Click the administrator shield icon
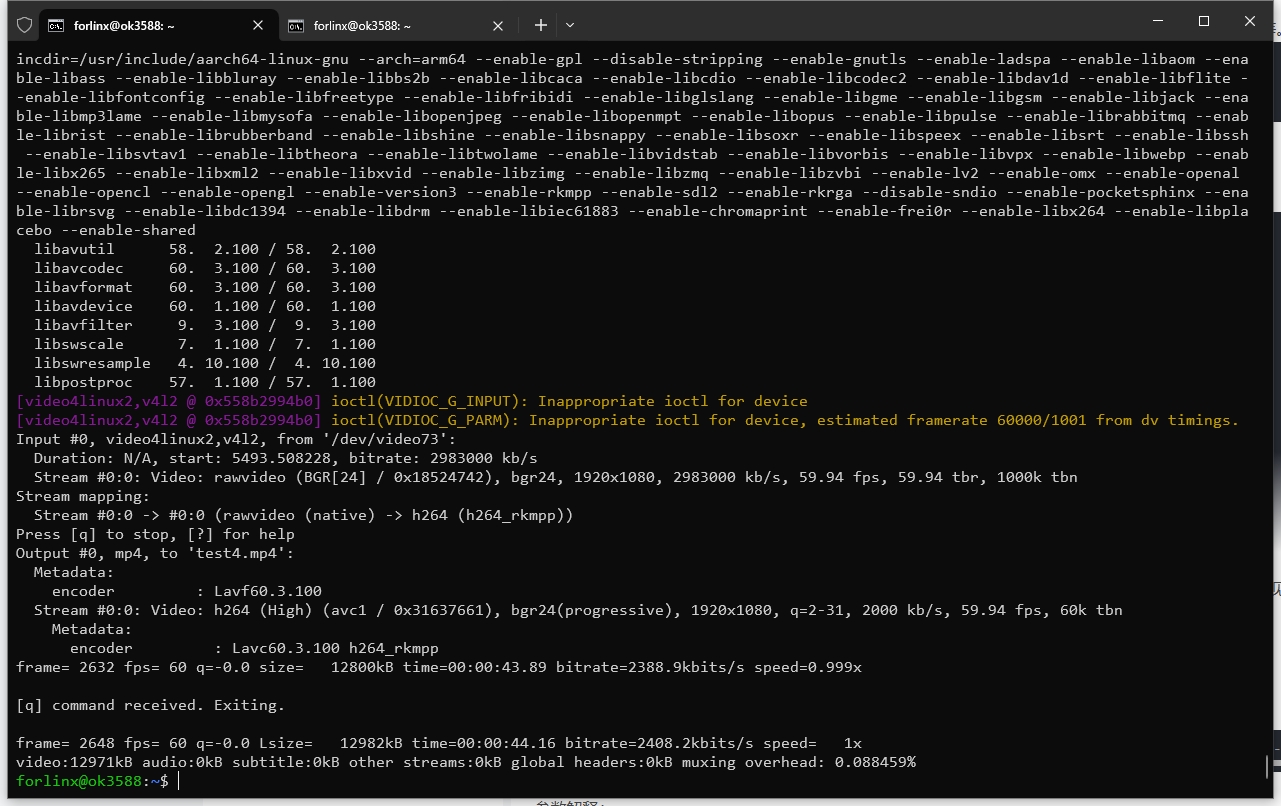 coord(25,25)
